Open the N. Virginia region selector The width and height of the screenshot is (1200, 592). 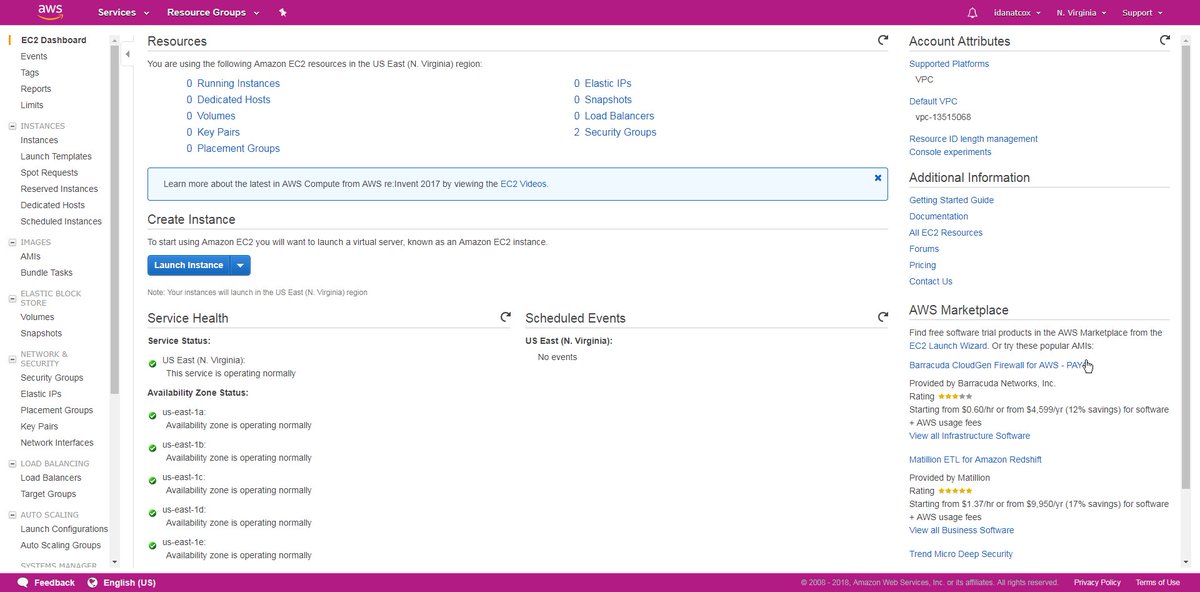[x=1082, y=13]
